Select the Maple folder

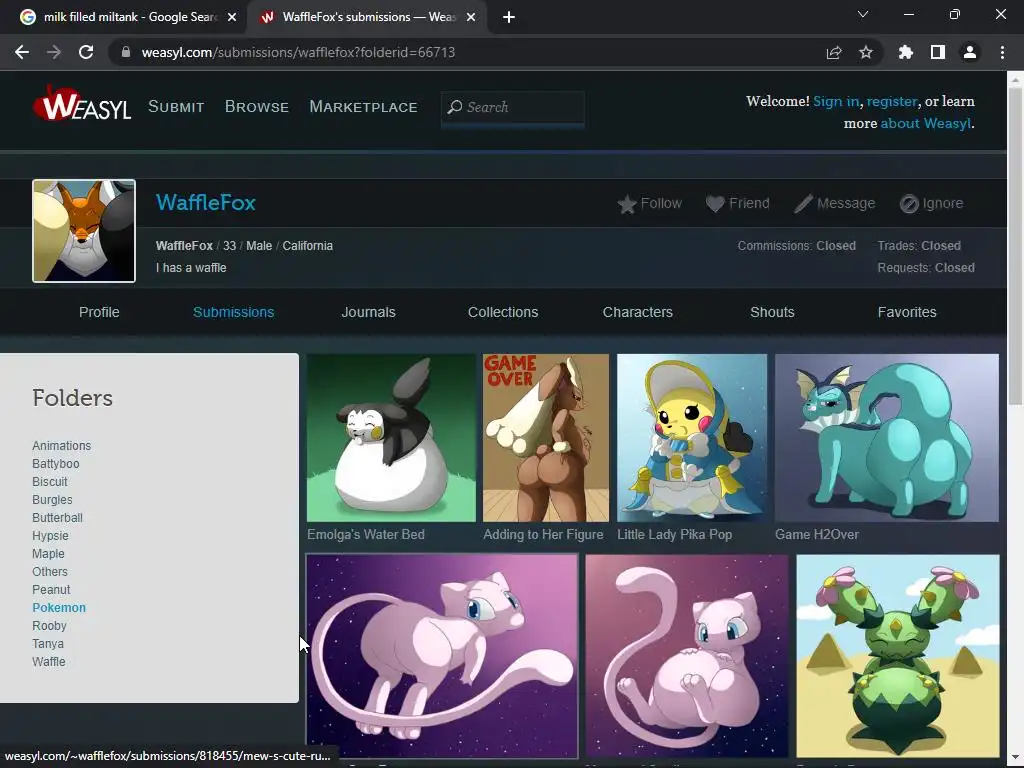(48, 554)
